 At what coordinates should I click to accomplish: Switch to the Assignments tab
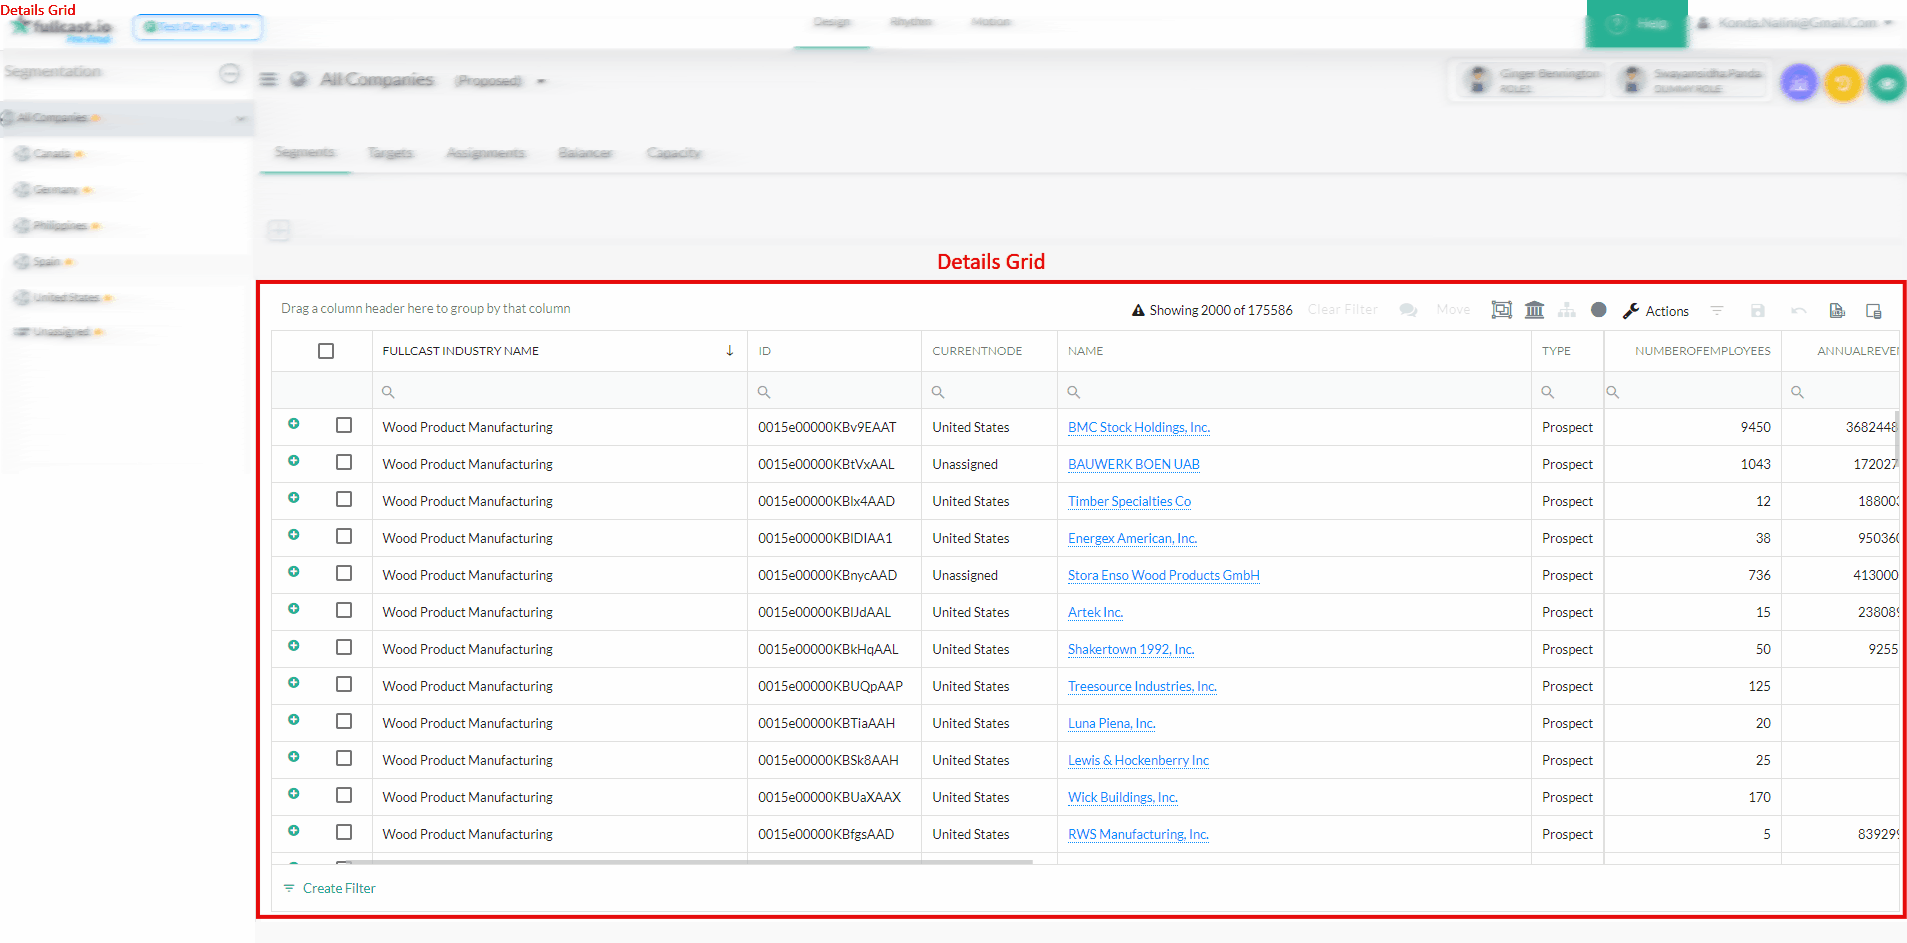tap(485, 153)
